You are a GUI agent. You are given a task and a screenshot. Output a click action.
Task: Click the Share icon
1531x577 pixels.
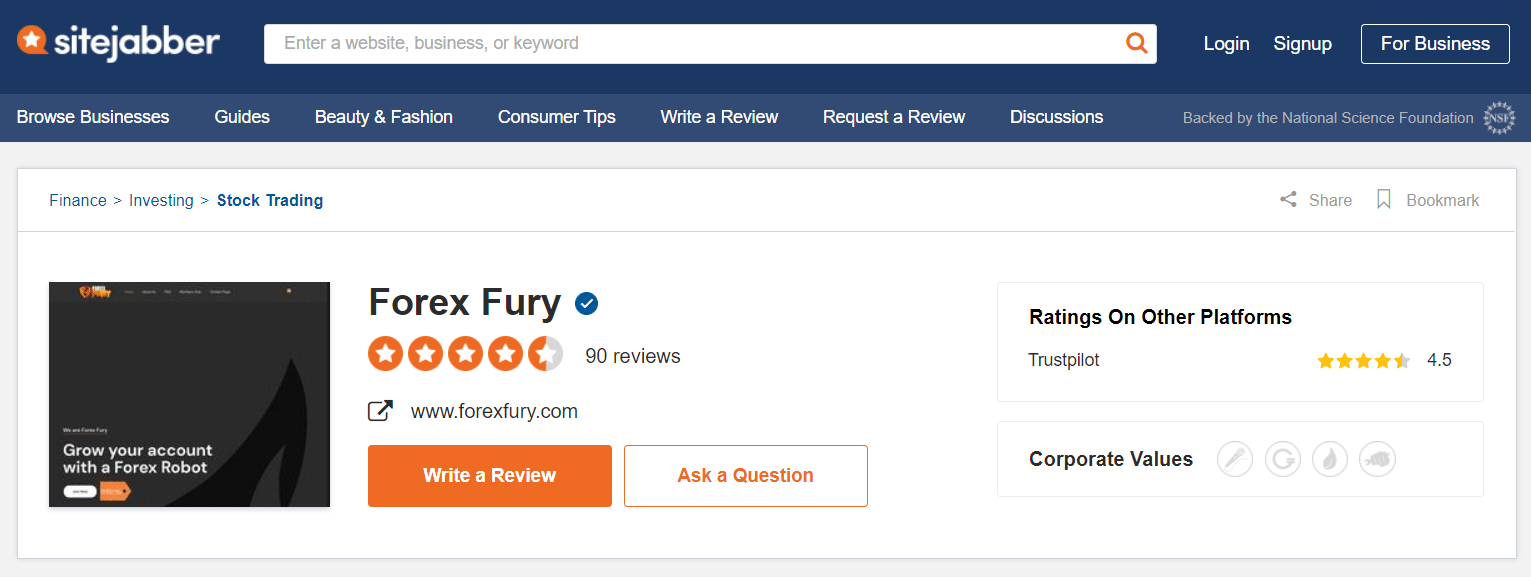pyautogui.click(x=1288, y=200)
